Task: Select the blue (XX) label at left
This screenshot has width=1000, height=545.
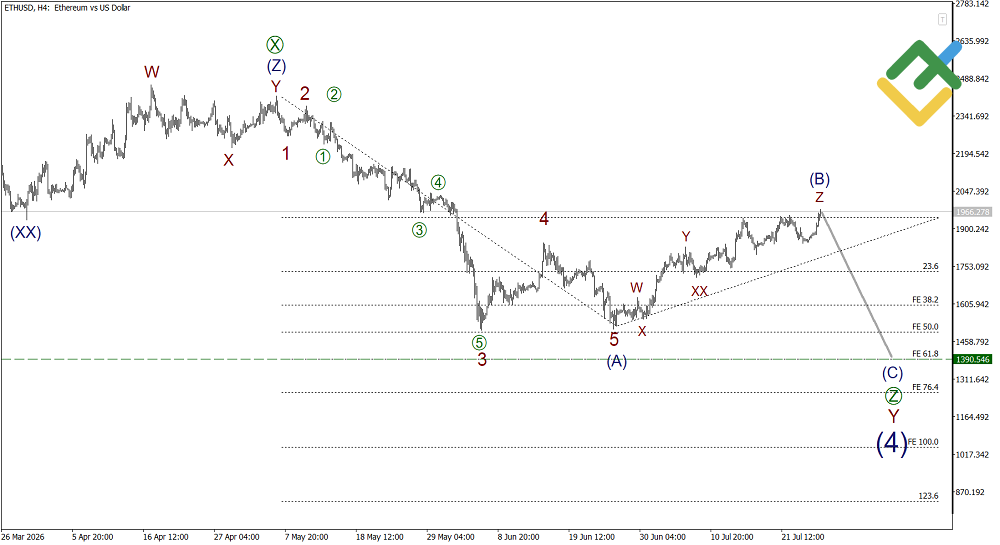Action: pos(26,233)
